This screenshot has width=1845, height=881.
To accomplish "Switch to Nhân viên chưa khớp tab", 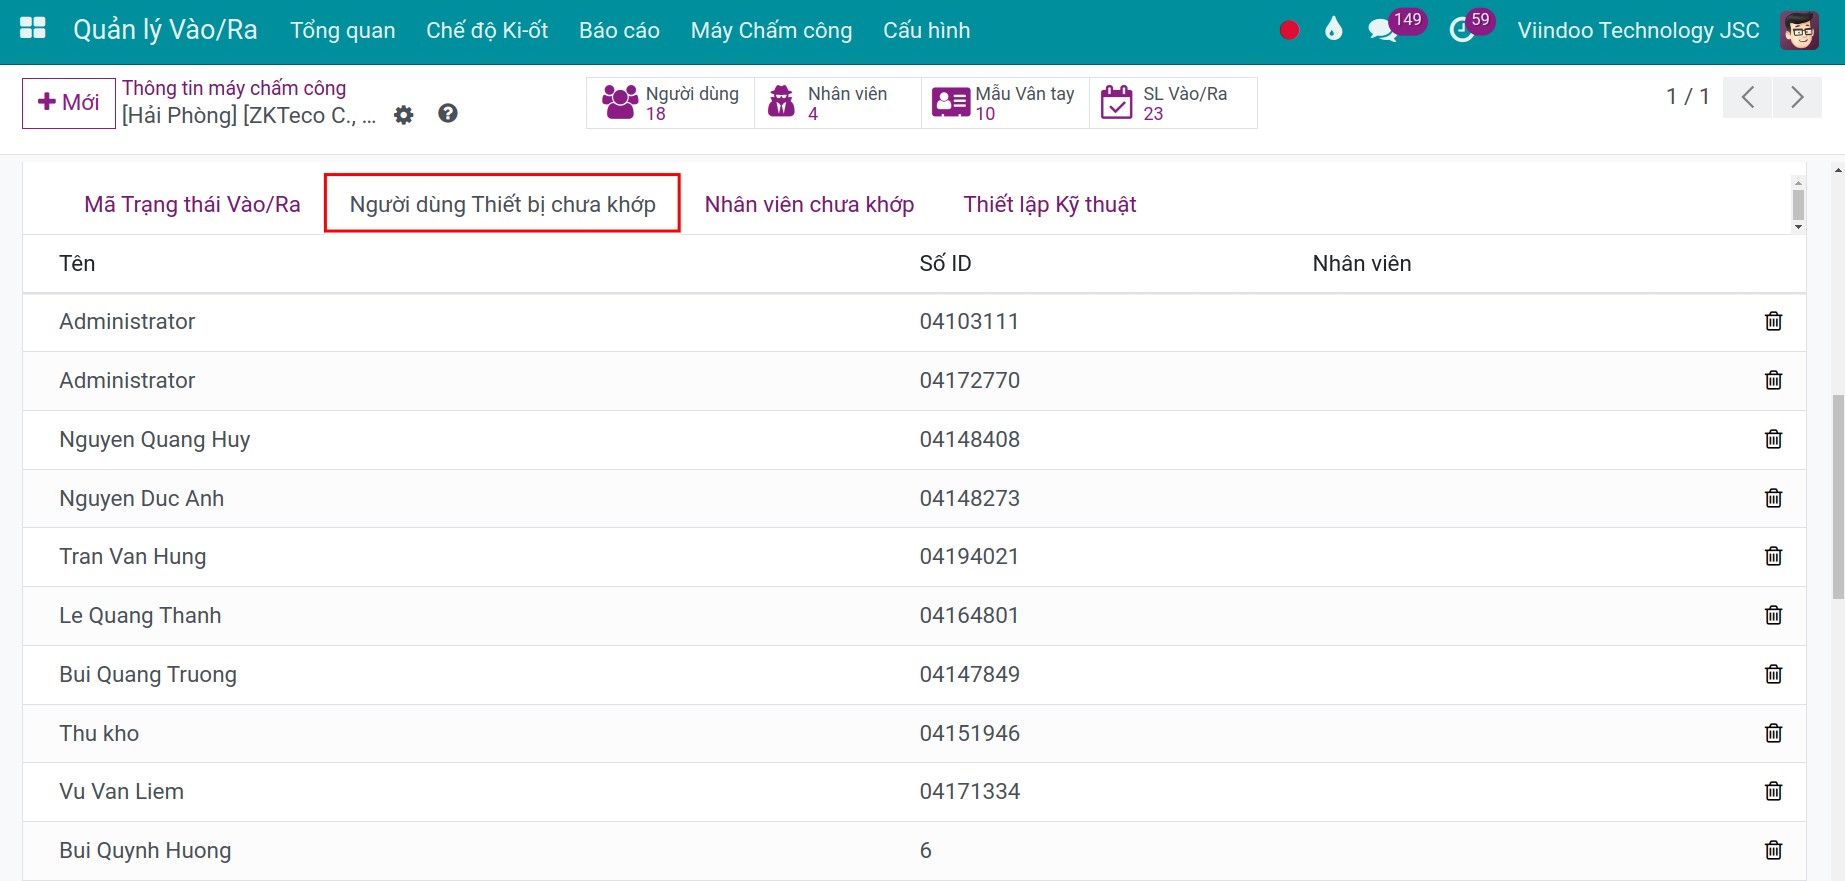I will (809, 204).
